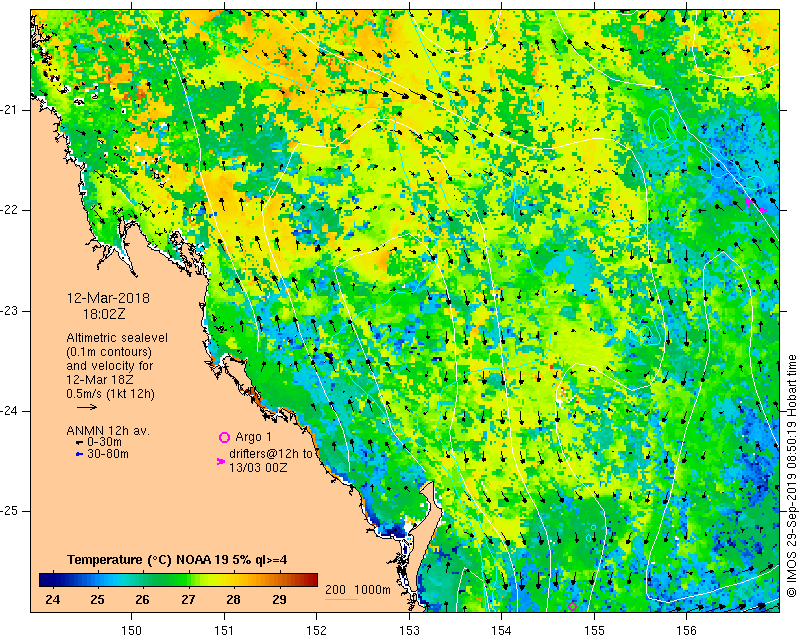Image resolution: width=800 pixels, height=640 pixels.
Task: Click the dark red colorbar end past 29
Action: (x=309, y=580)
